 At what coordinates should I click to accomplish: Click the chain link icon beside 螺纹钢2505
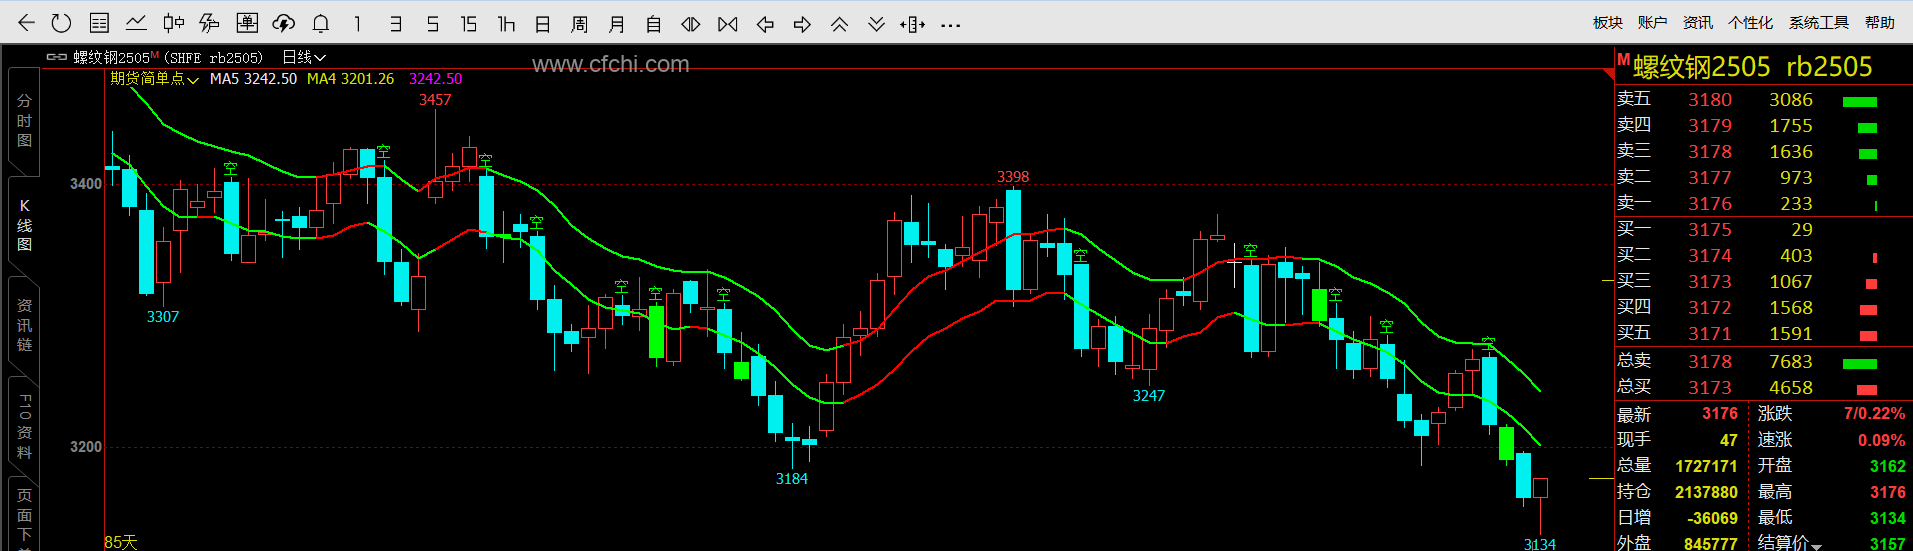[x=57, y=57]
